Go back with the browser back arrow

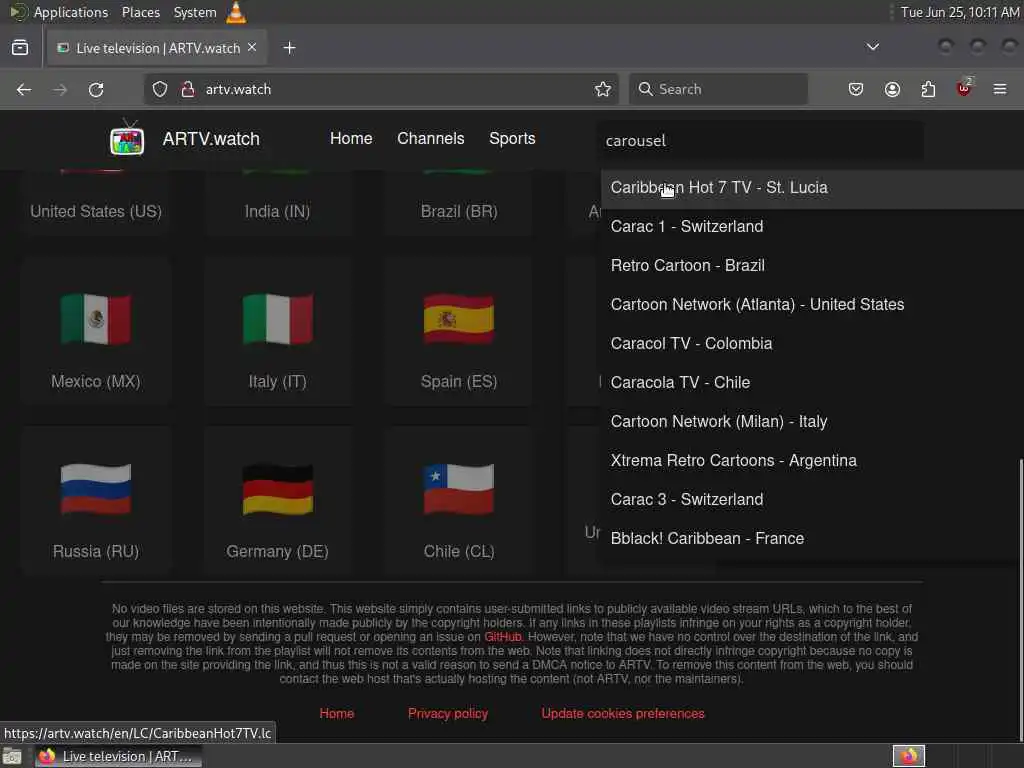[x=24, y=89]
